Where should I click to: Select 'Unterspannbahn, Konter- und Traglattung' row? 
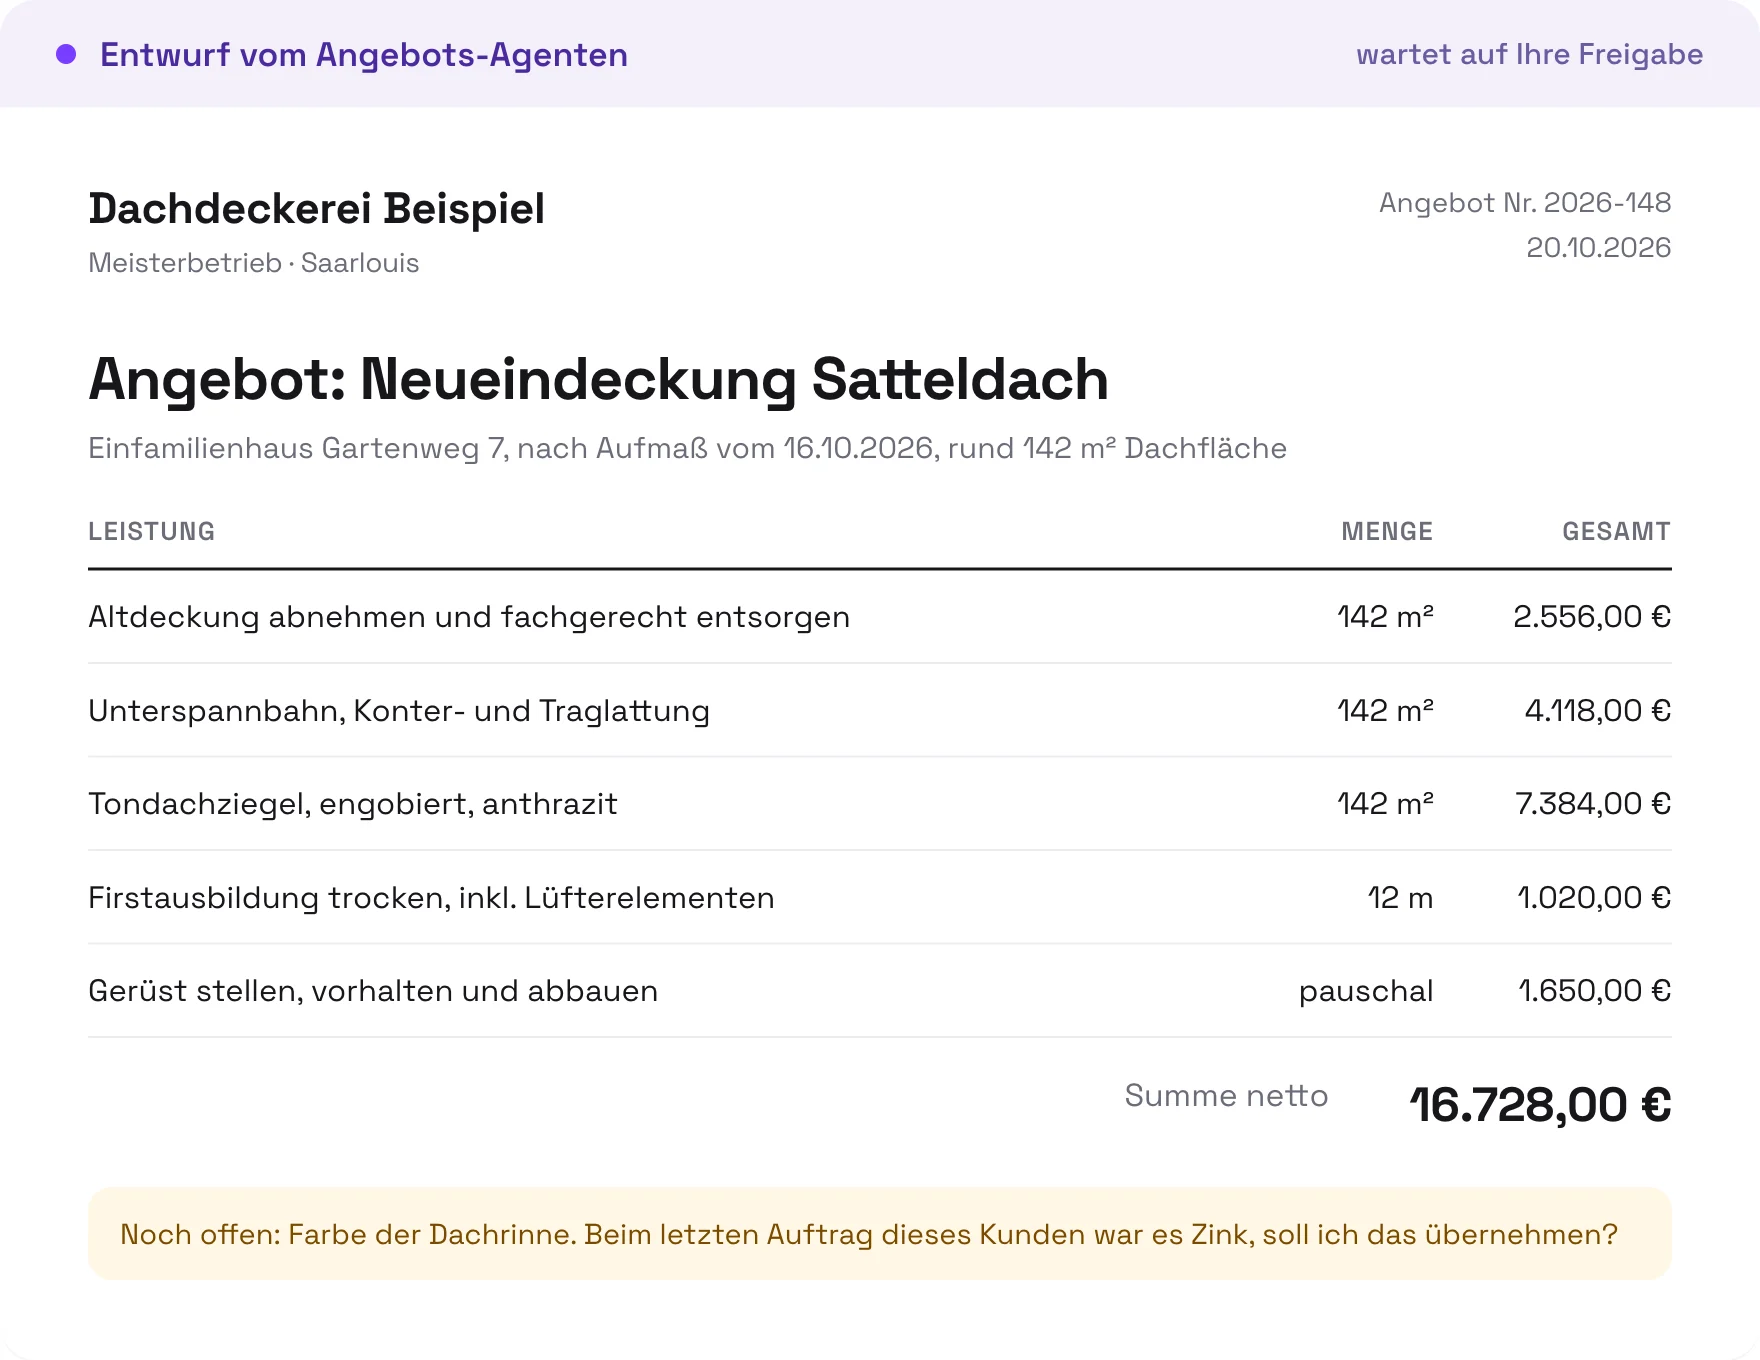[880, 711]
